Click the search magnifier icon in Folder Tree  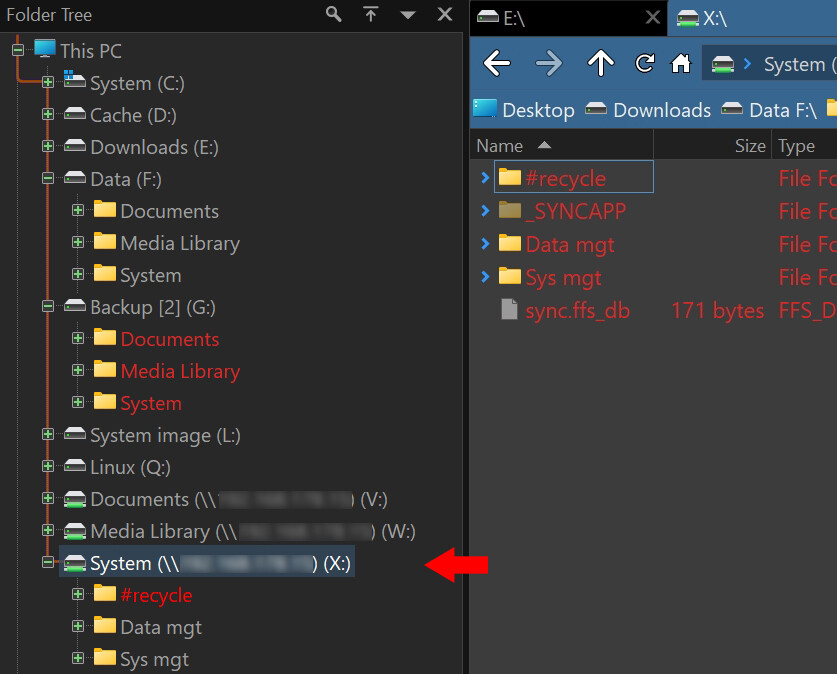334,14
